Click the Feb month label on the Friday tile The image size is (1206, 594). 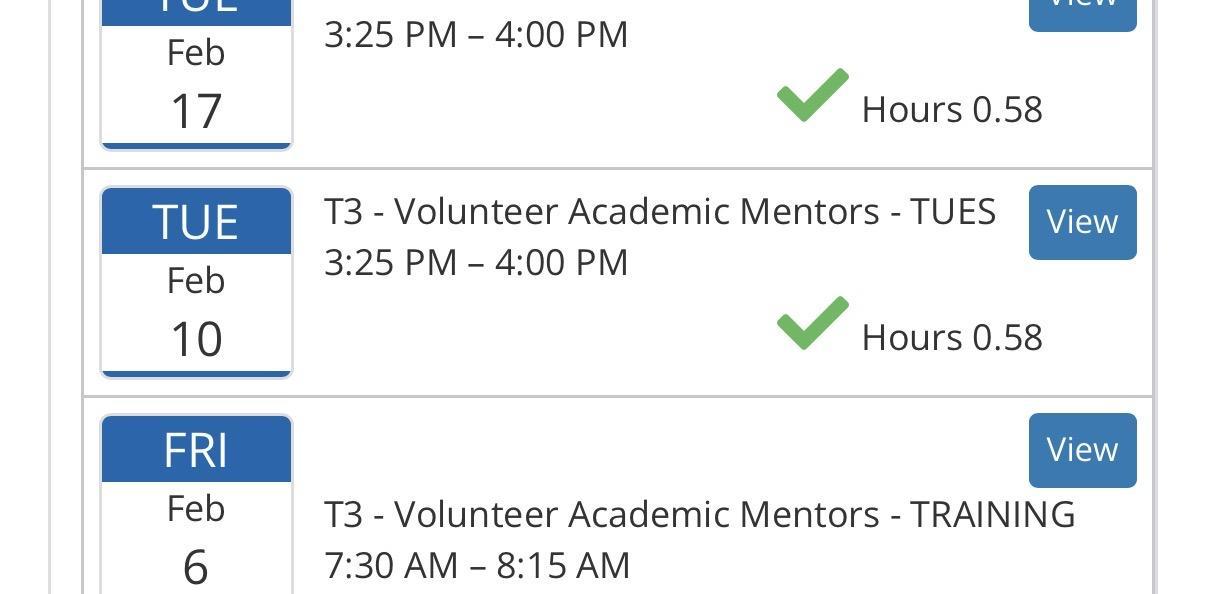click(x=196, y=509)
